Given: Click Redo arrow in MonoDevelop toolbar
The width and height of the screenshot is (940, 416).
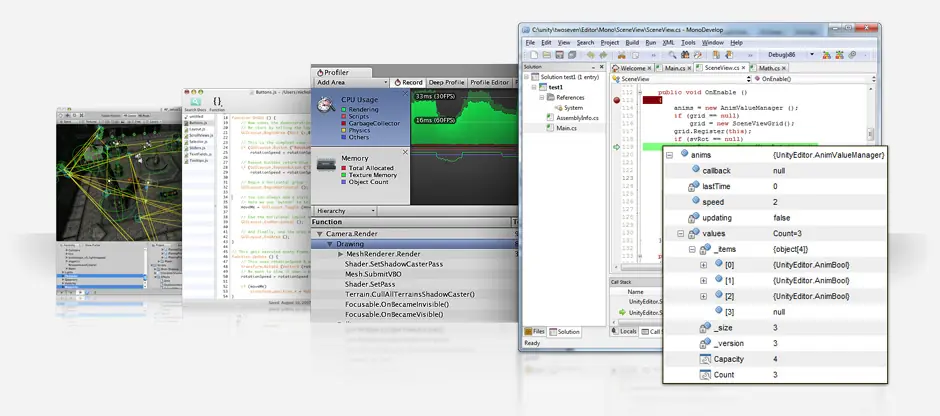Looking at the screenshot, I should click(x=603, y=55).
